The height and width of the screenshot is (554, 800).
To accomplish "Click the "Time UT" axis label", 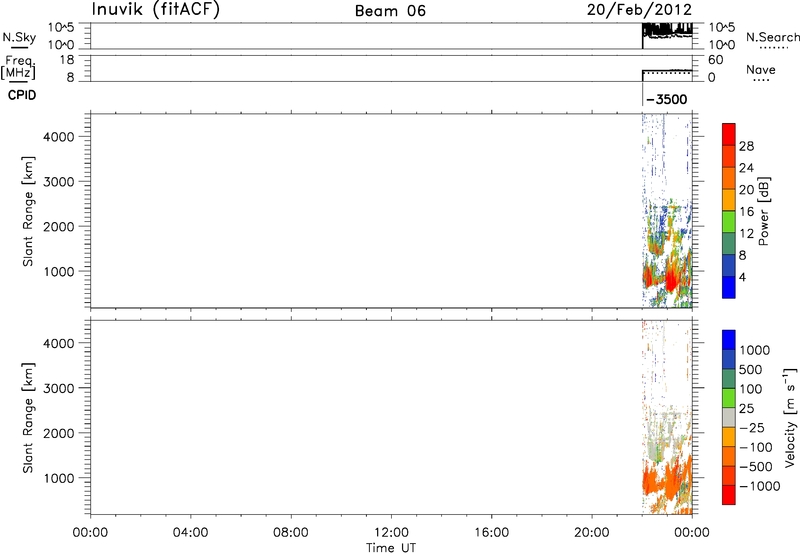I will pyautogui.click(x=391, y=548).
